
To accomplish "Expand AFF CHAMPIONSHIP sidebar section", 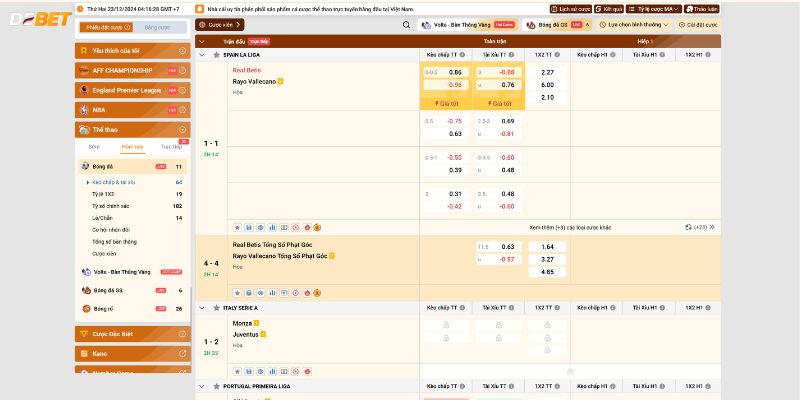I will point(133,70).
